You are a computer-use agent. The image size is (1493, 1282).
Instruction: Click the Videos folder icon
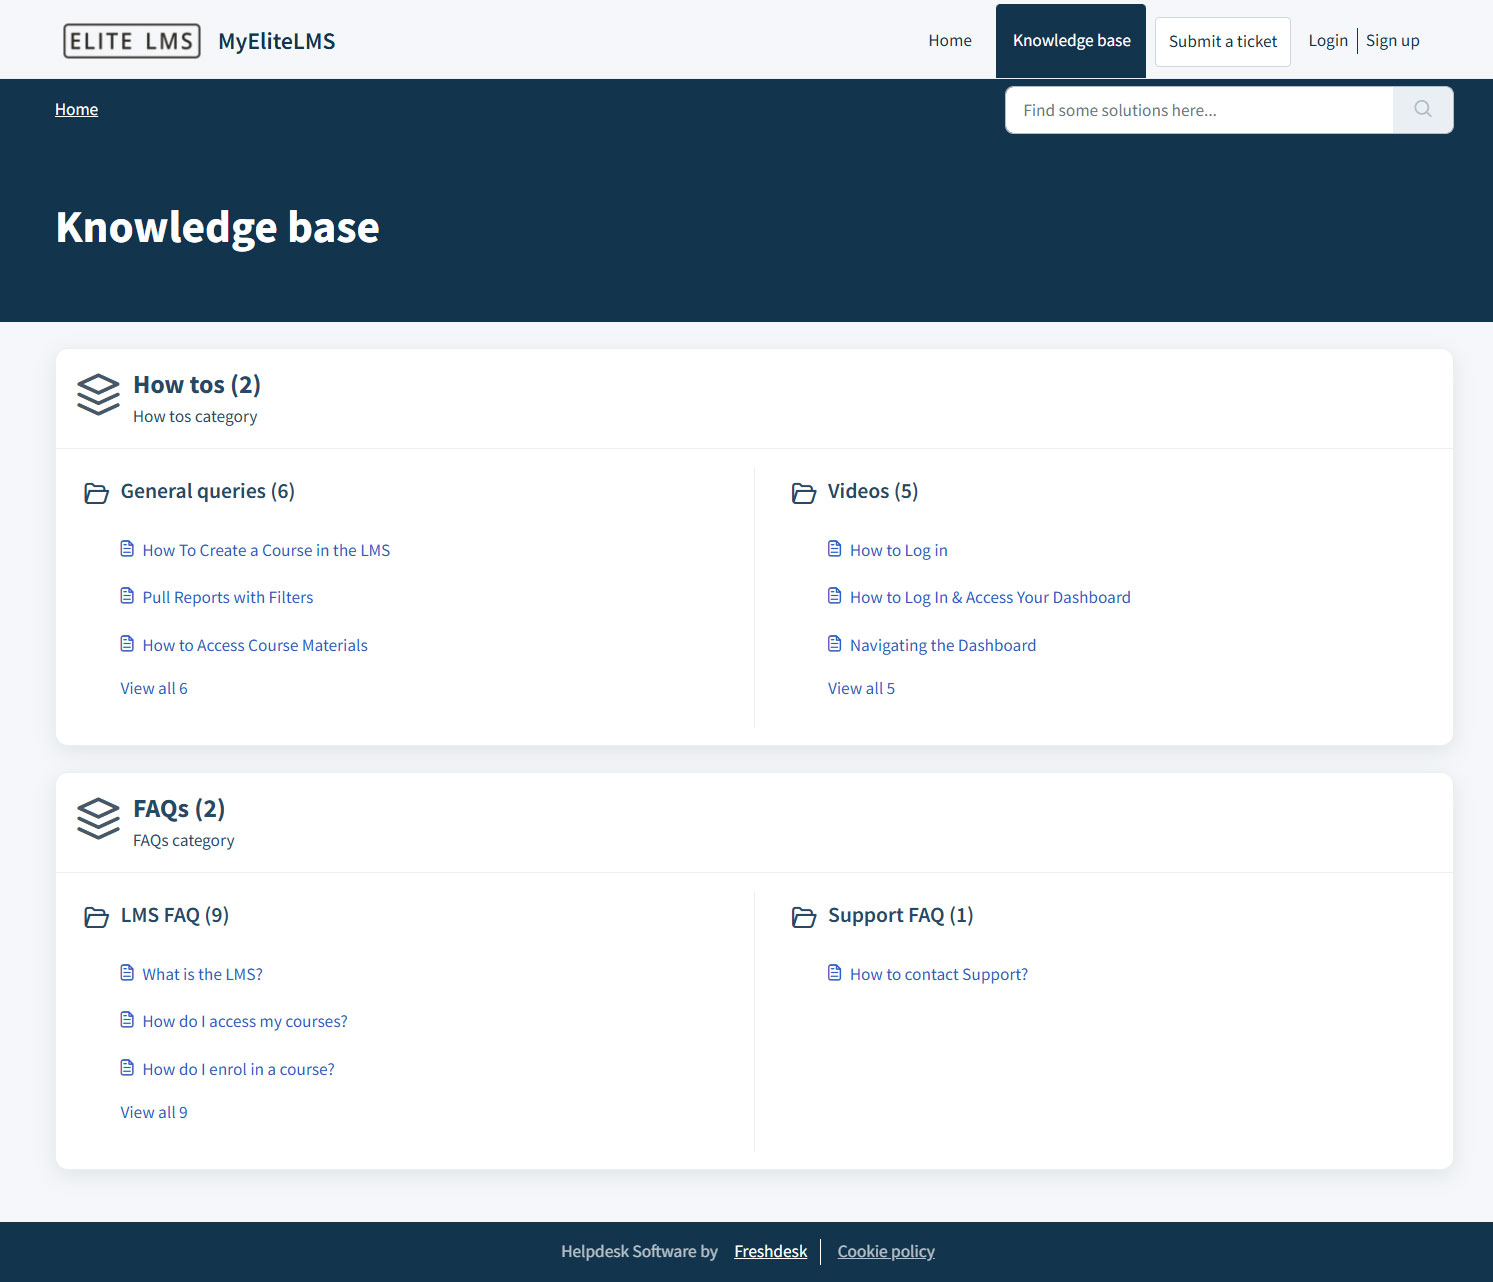click(803, 493)
